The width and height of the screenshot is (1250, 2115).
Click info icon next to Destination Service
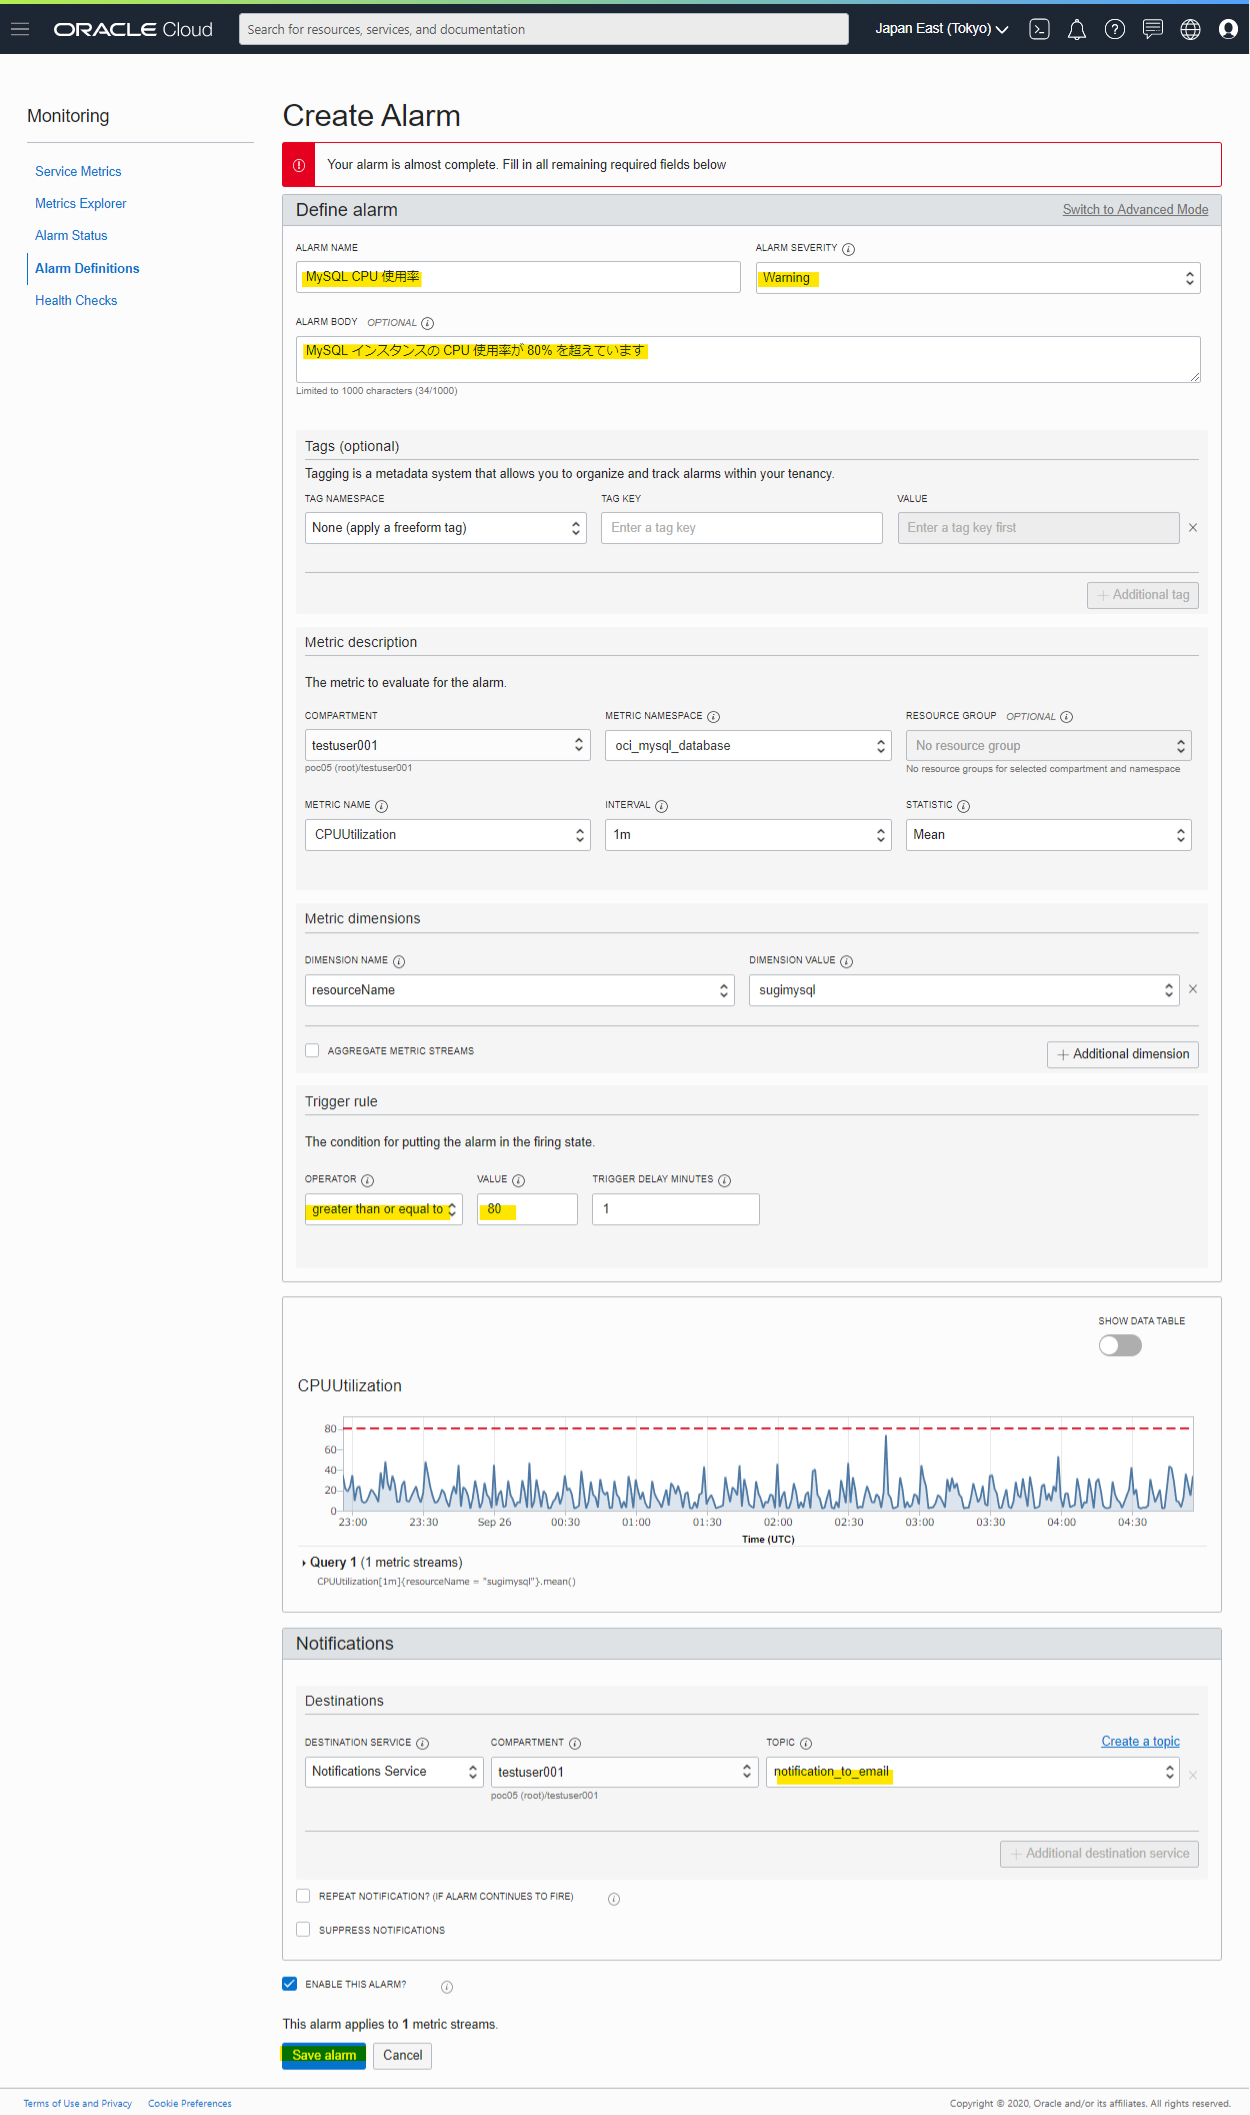point(422,1744)
